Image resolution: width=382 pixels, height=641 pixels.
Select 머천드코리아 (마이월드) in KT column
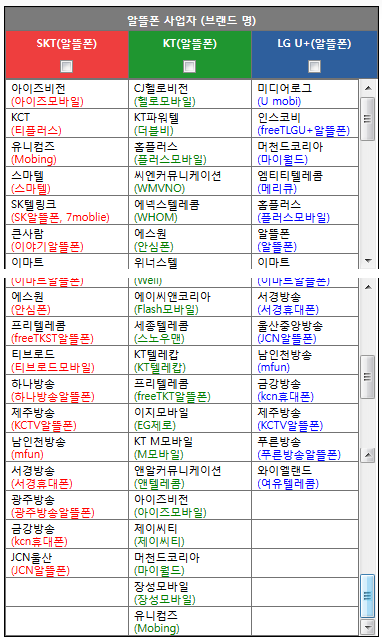coord(190,563)
